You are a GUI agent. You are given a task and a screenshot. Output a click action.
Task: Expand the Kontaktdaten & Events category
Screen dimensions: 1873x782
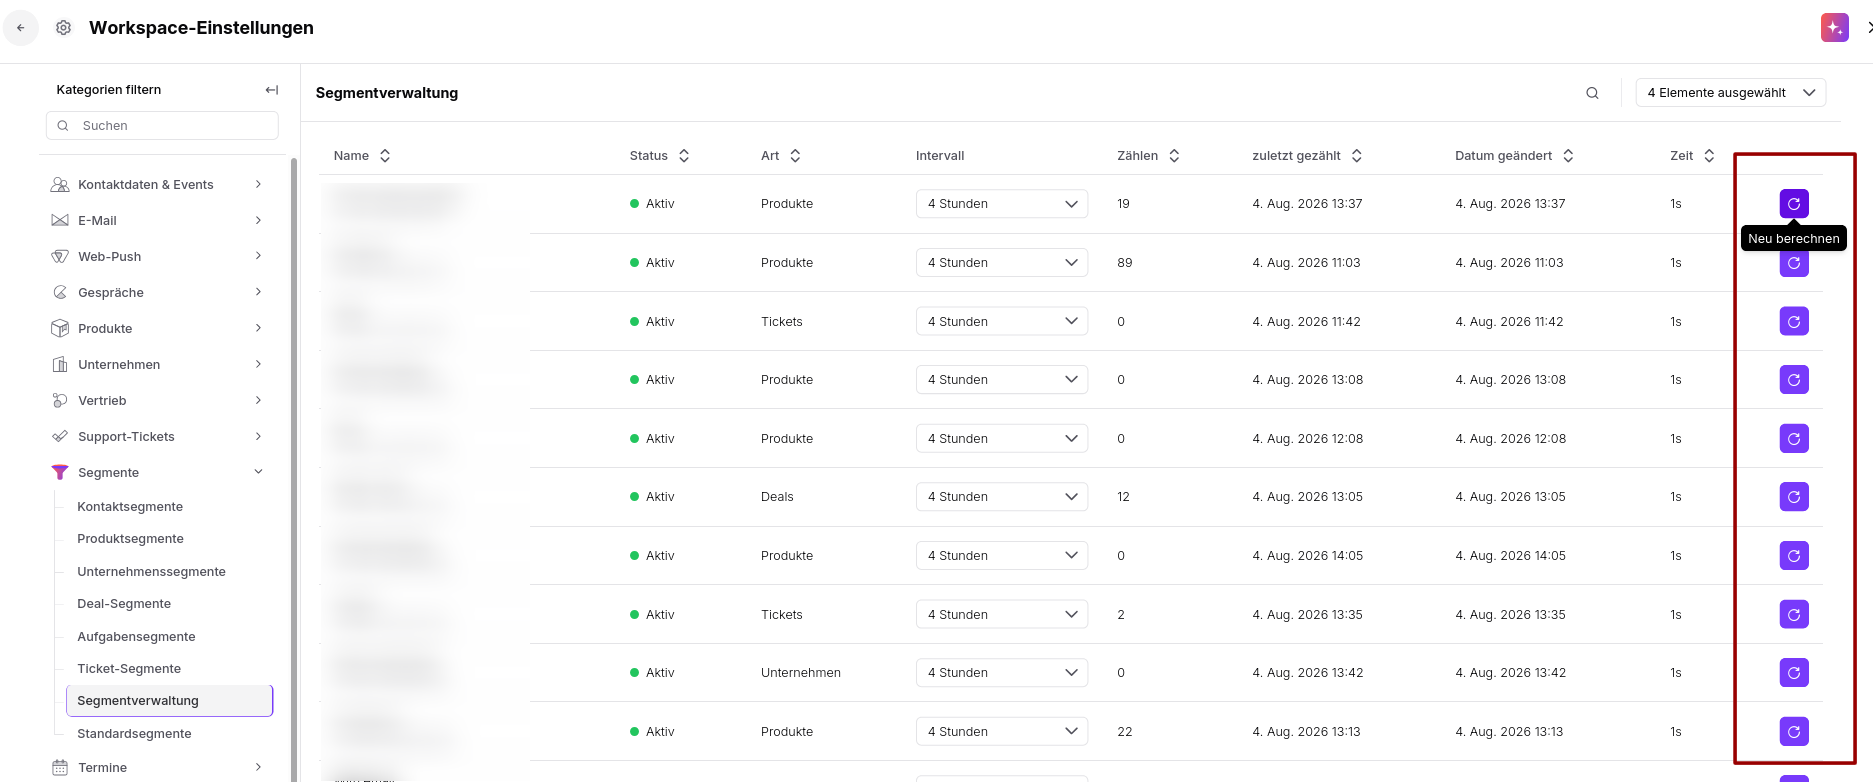(x=158, y=185)
